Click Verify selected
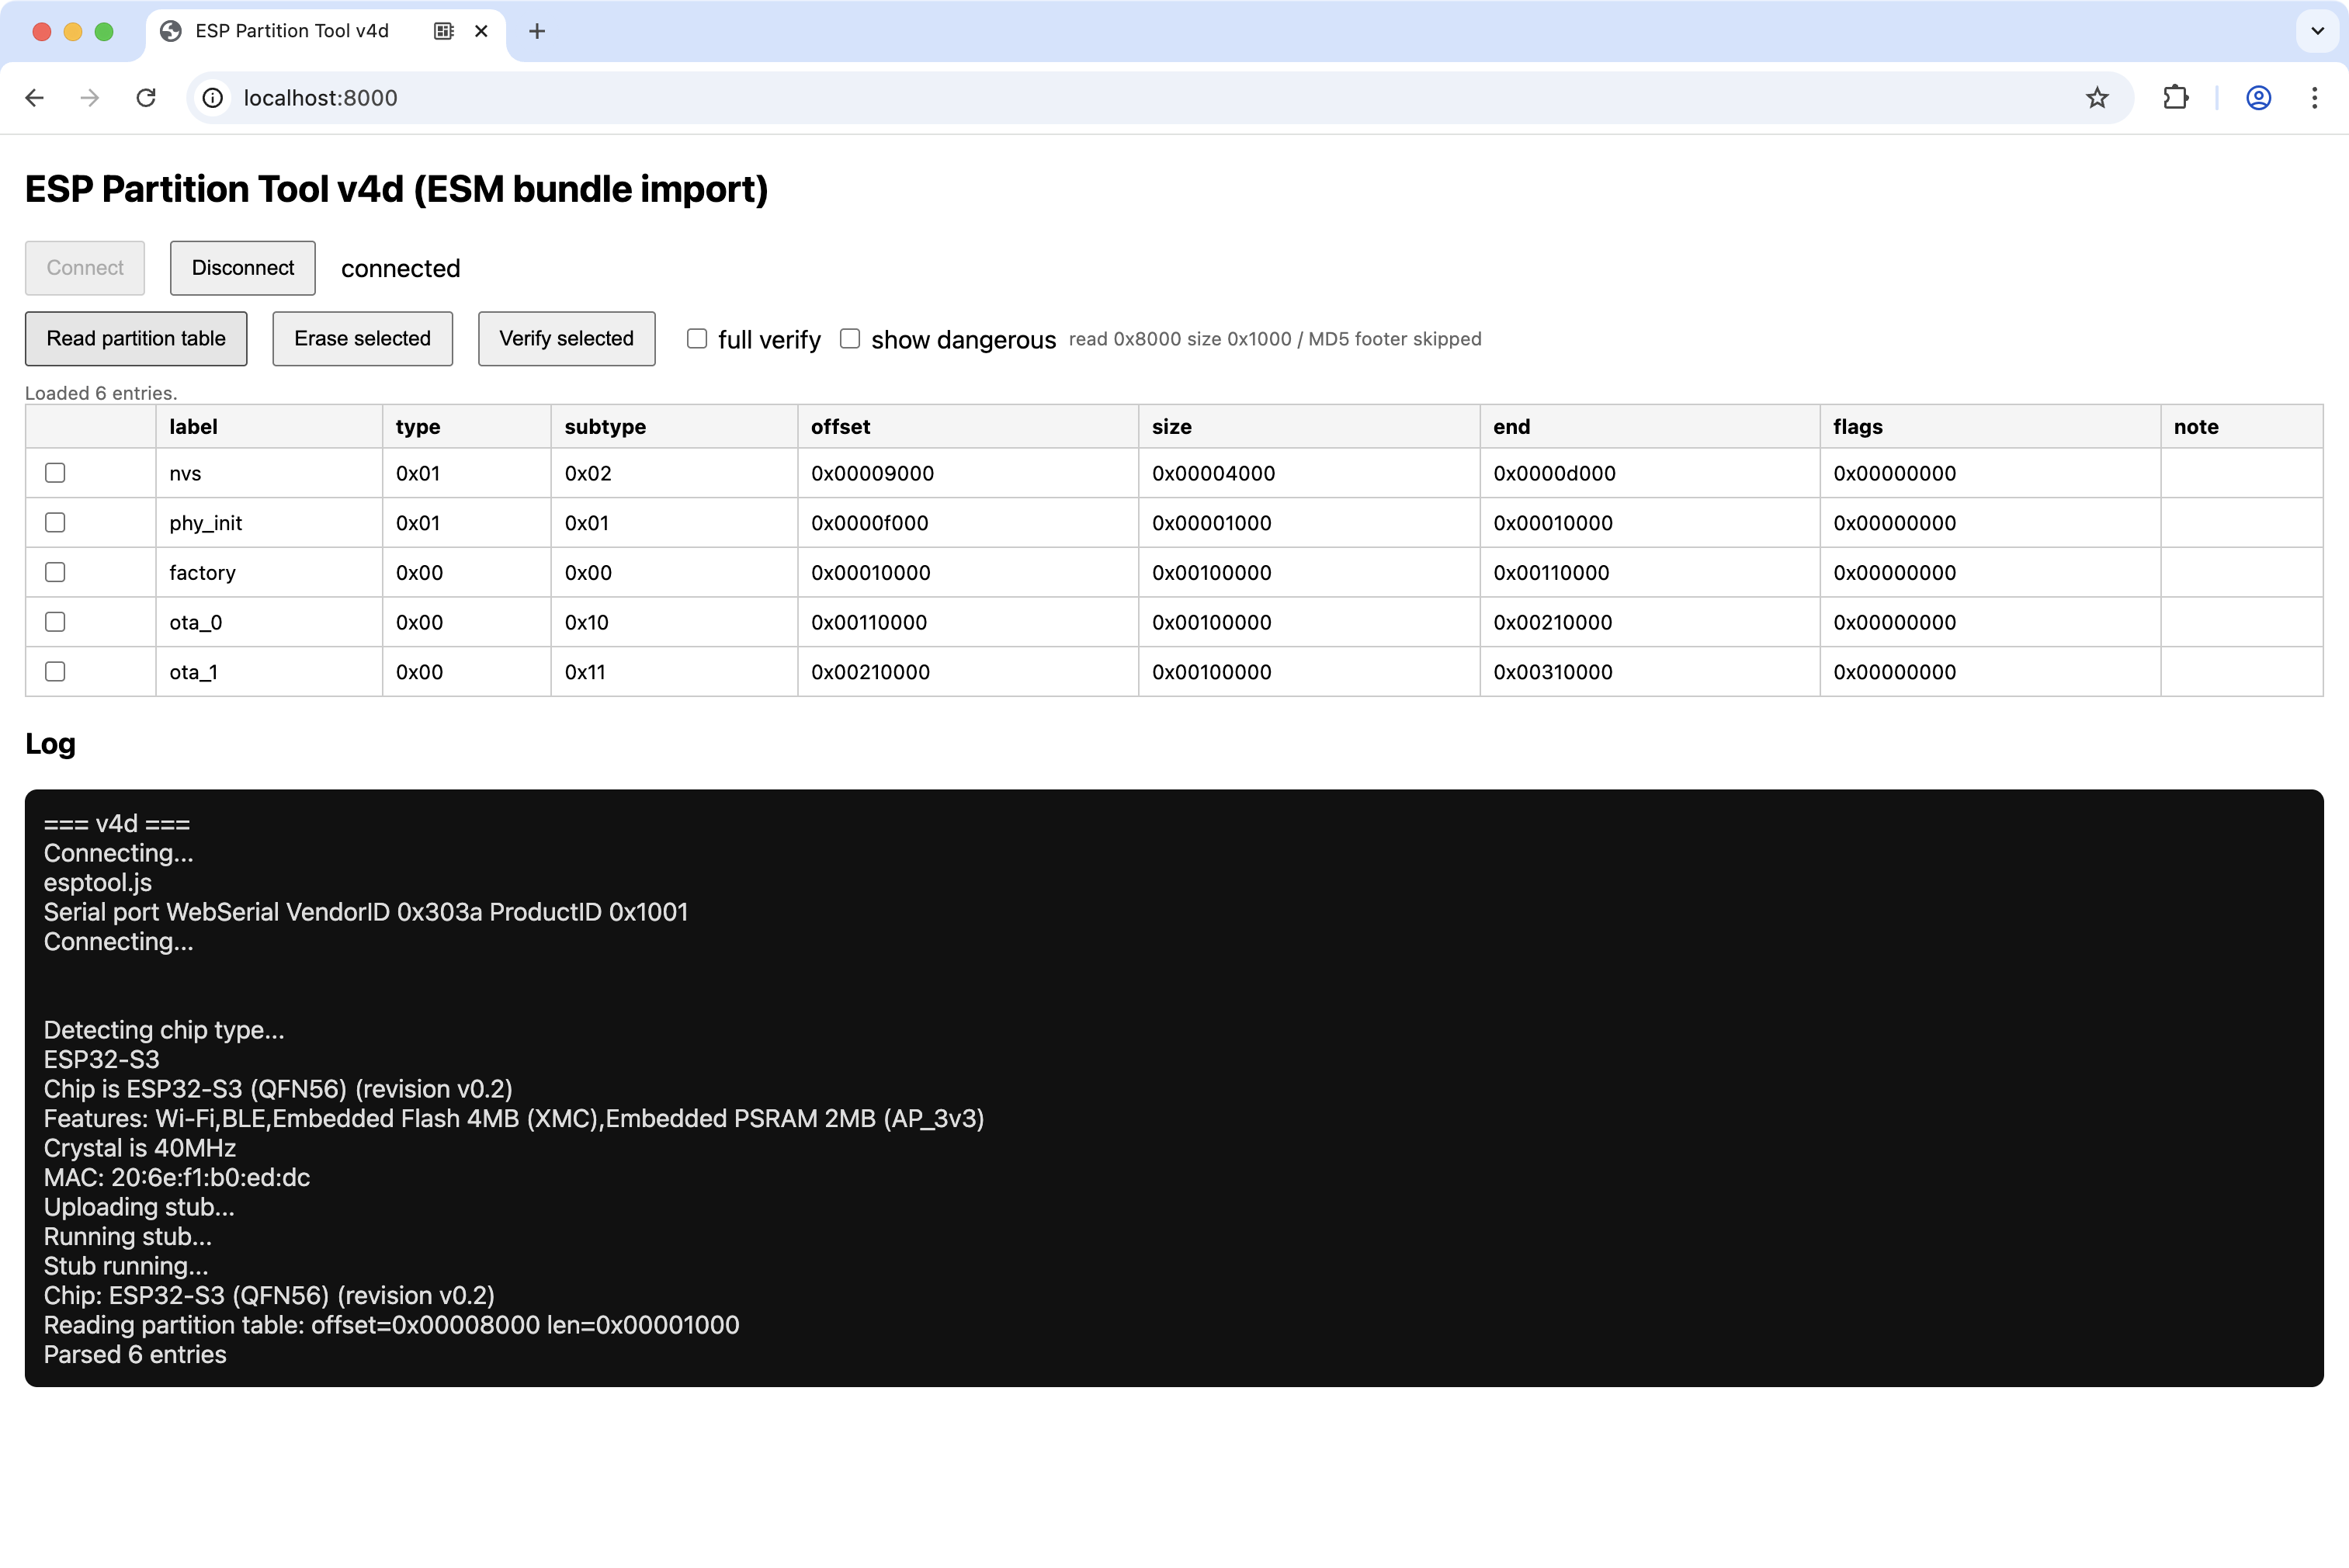This screenshot has width=2349, height=1568. pyautogui.click(x=566, y=339)
